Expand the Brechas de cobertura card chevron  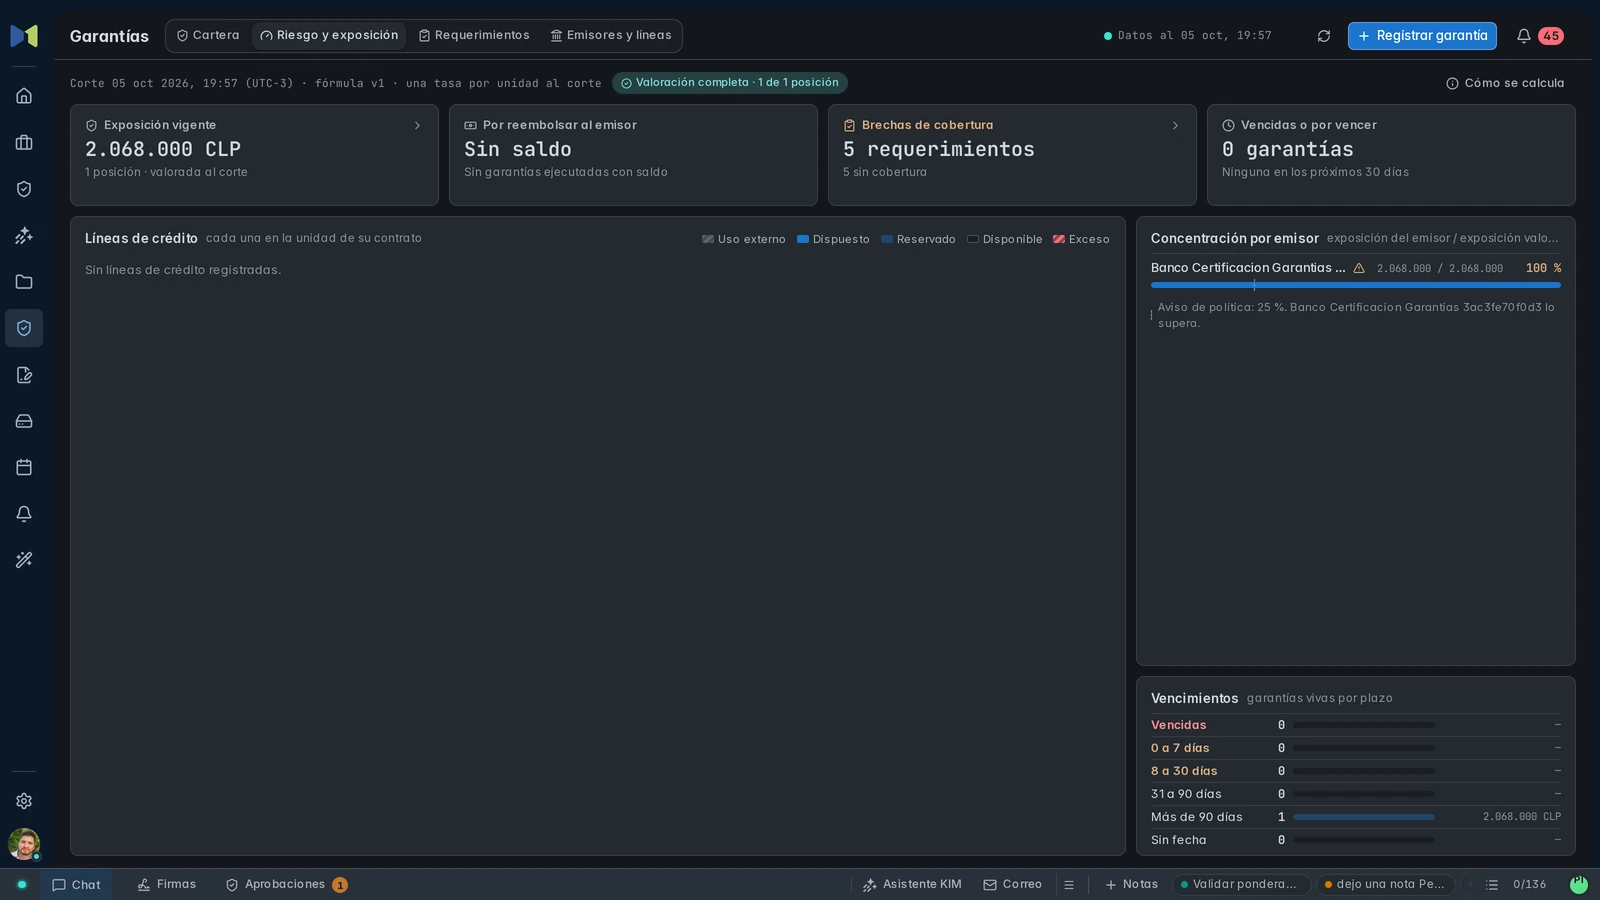pyautogui.click(x=1175, y=126)
